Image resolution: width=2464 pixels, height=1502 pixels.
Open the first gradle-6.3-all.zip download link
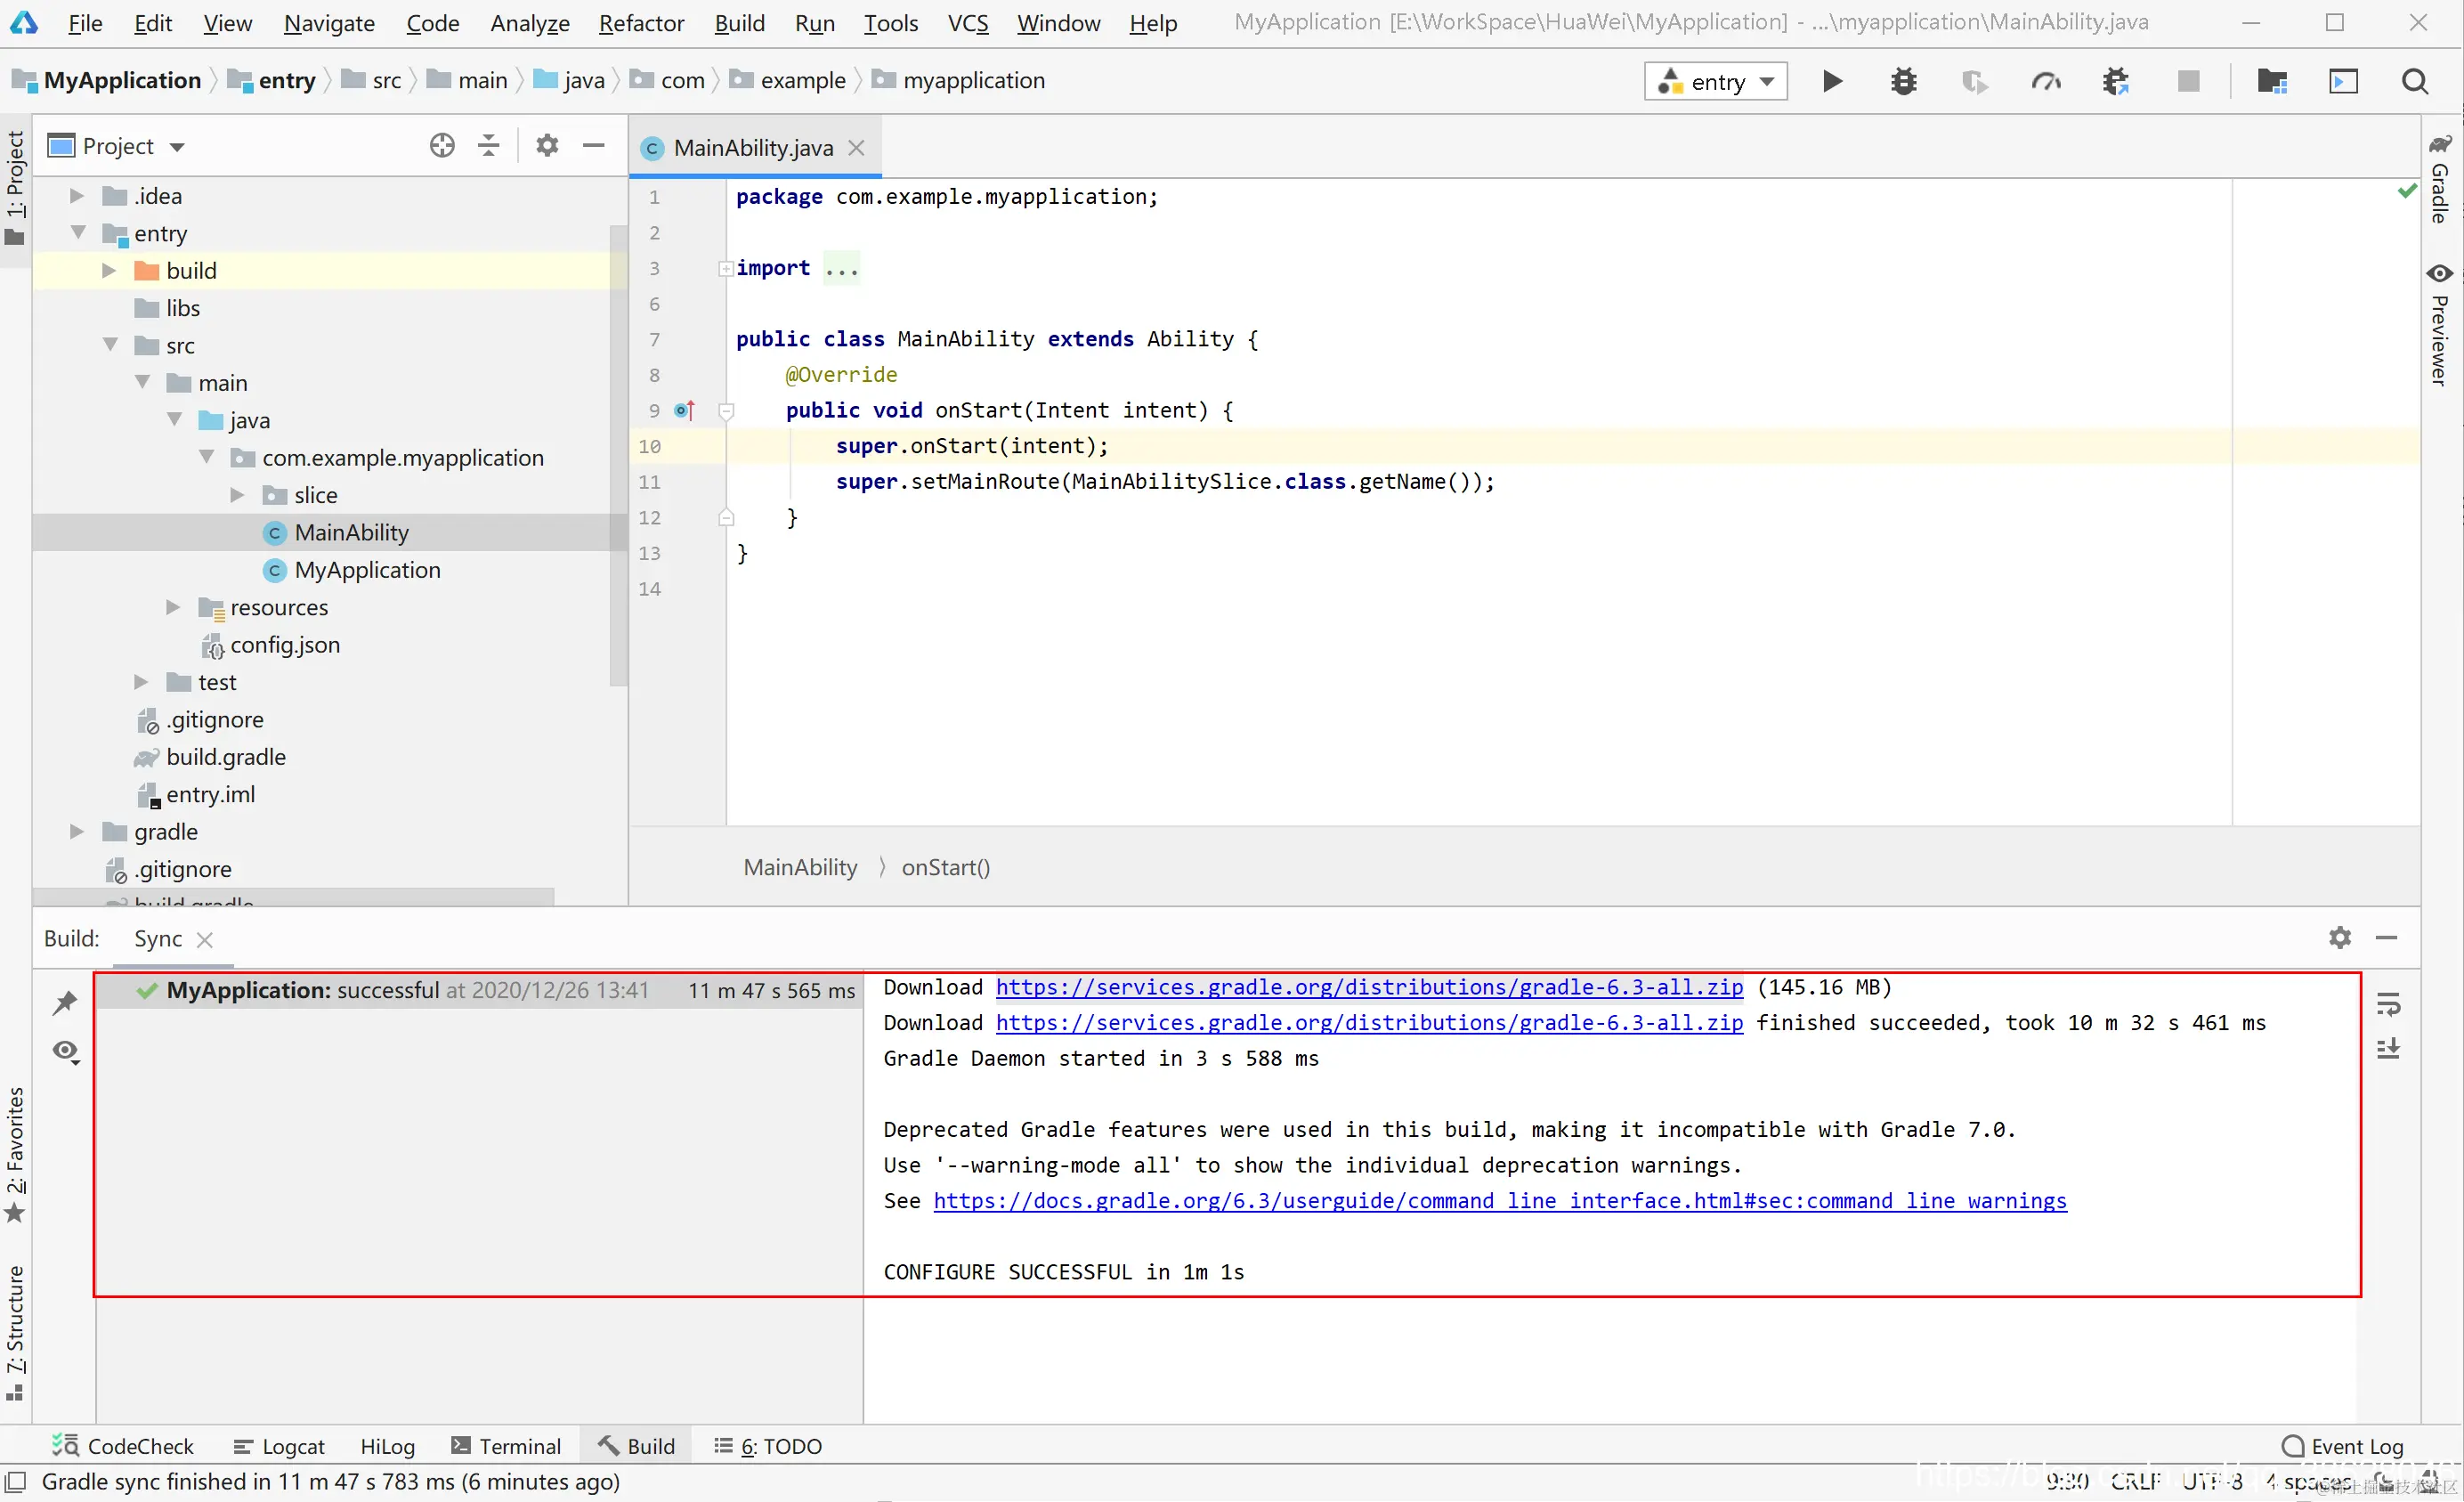pos(1369,987)
